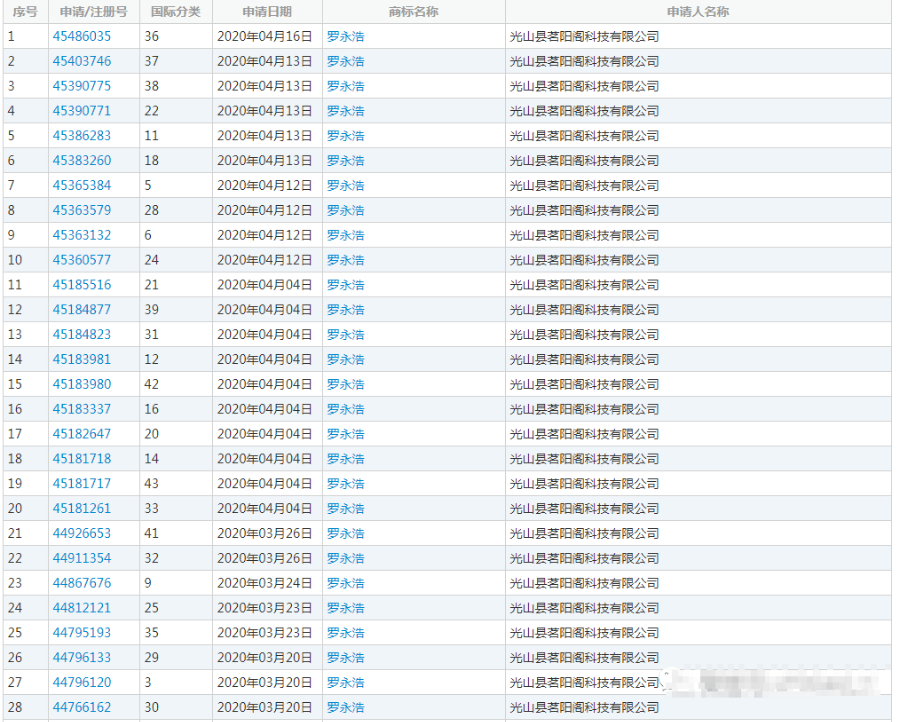900x722 pixels.
Task: Click application number 45185516
Action: (82, 285)
